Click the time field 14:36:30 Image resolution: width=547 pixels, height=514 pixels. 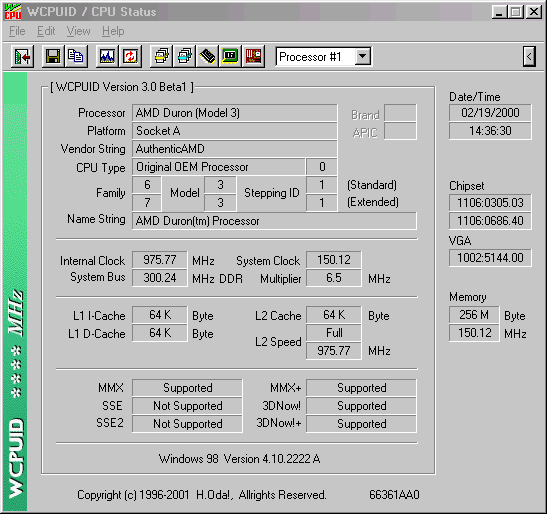coord(490,131)
